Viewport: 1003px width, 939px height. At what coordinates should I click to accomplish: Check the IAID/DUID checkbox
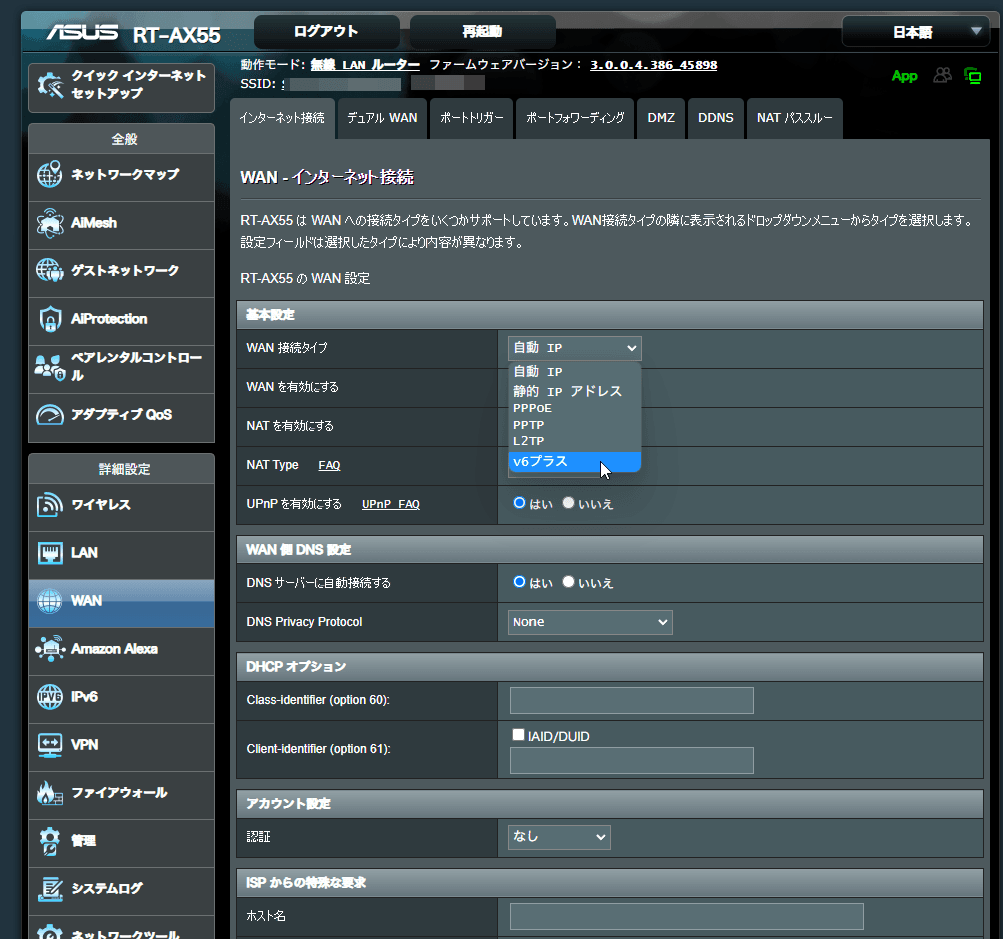pos(518,735)
